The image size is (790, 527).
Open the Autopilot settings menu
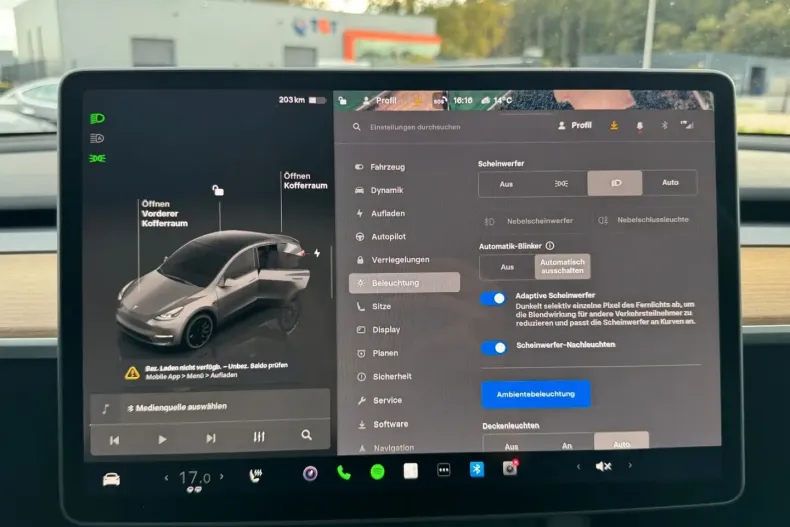381,236
